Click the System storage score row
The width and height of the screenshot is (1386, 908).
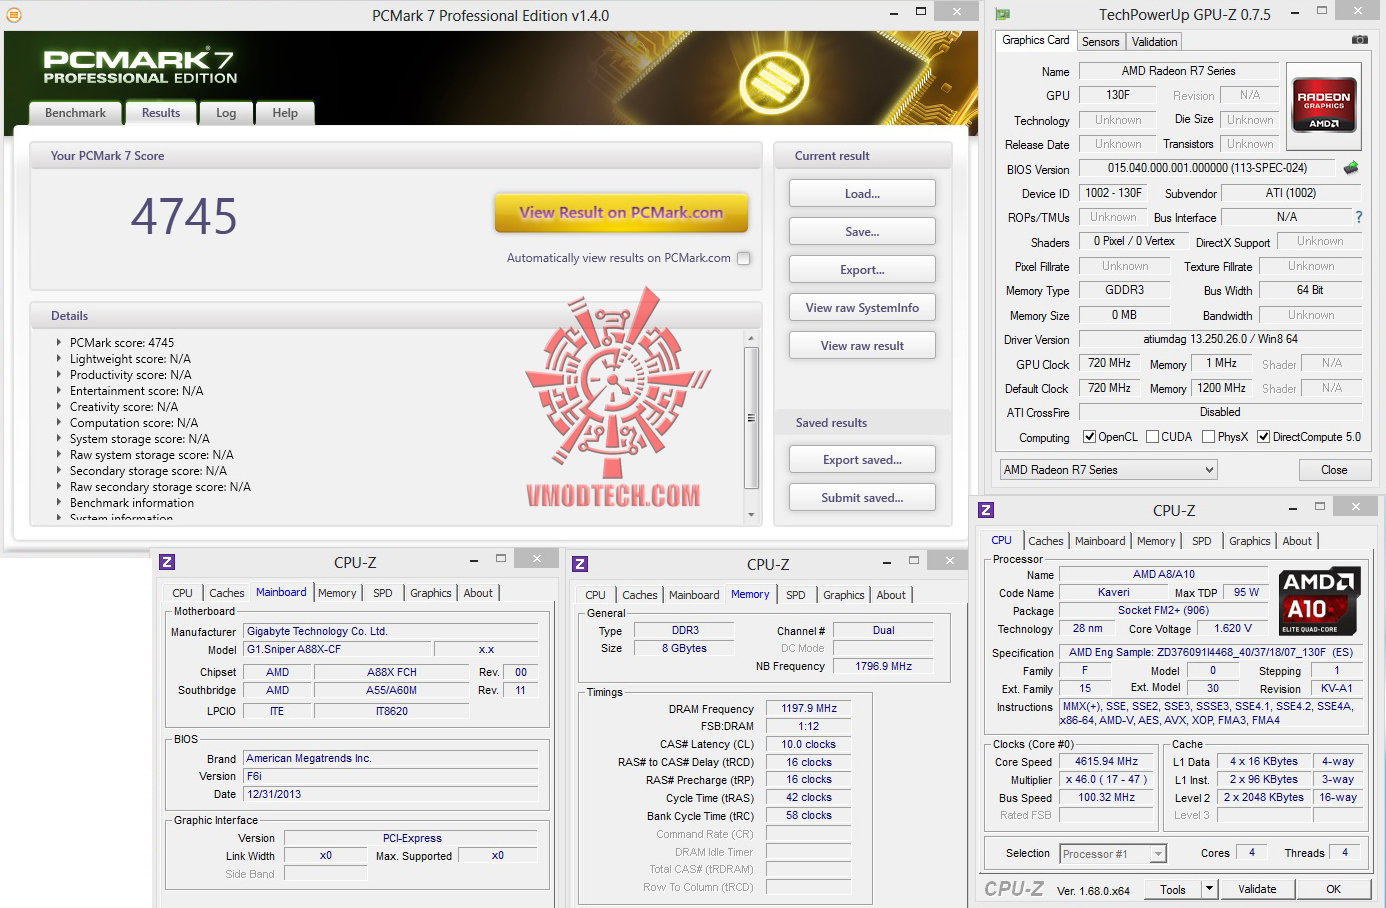click(139, 438)
